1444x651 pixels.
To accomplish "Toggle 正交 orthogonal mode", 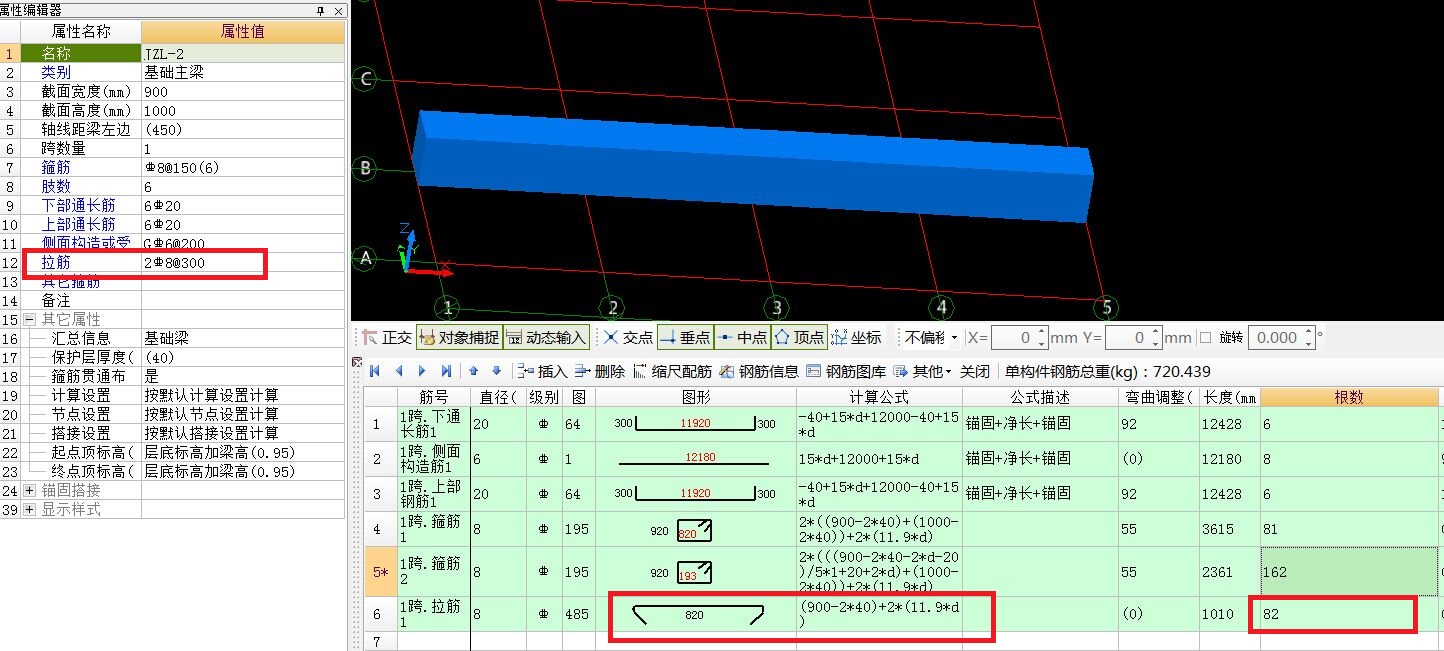I will pyautogui.click(x=386, y=338).
